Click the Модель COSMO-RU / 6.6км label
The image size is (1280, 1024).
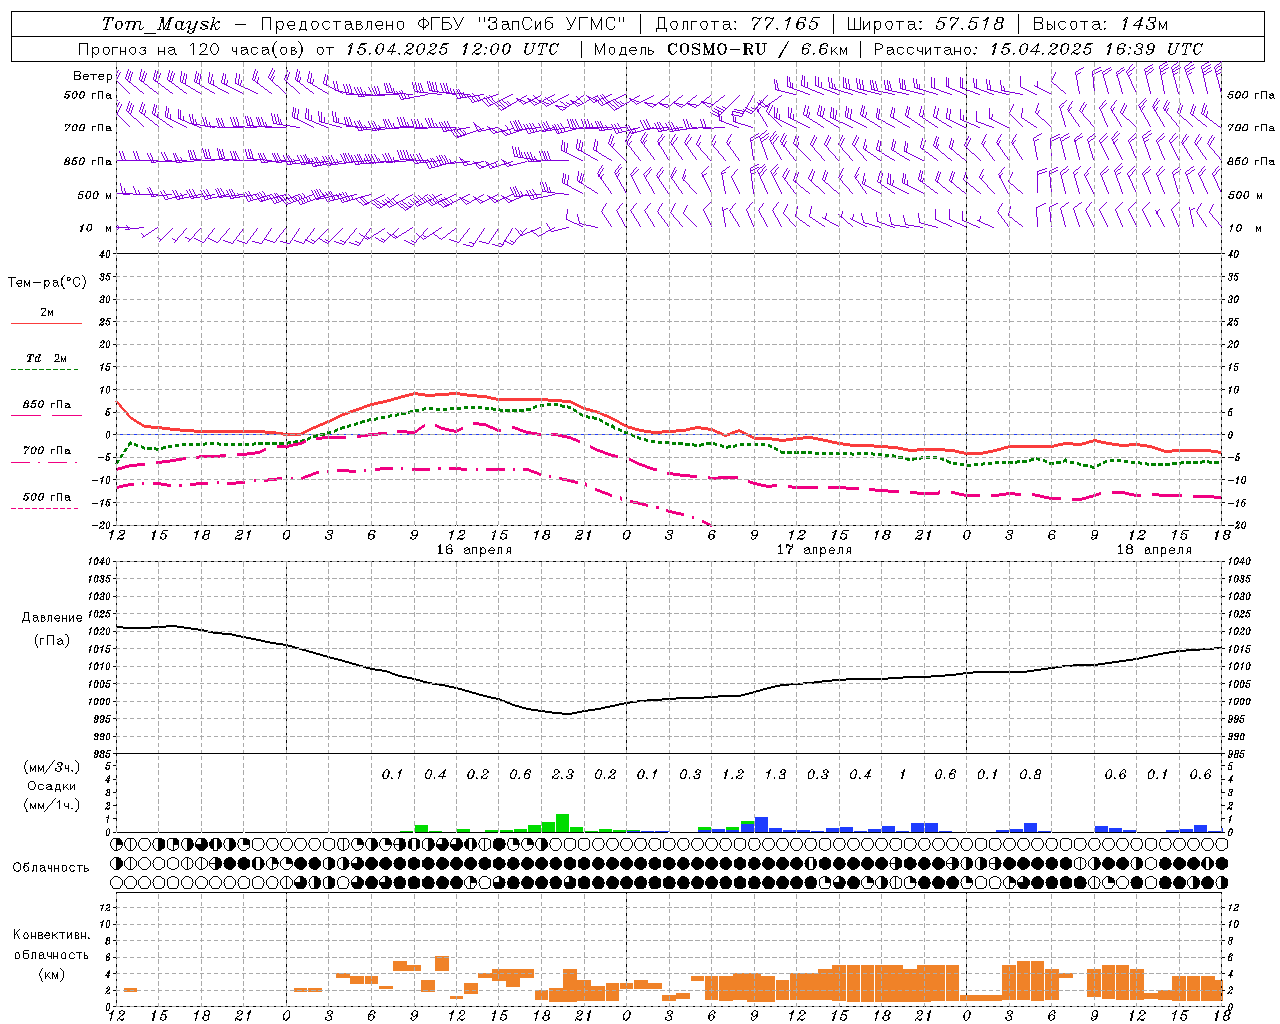pos(721,48)
